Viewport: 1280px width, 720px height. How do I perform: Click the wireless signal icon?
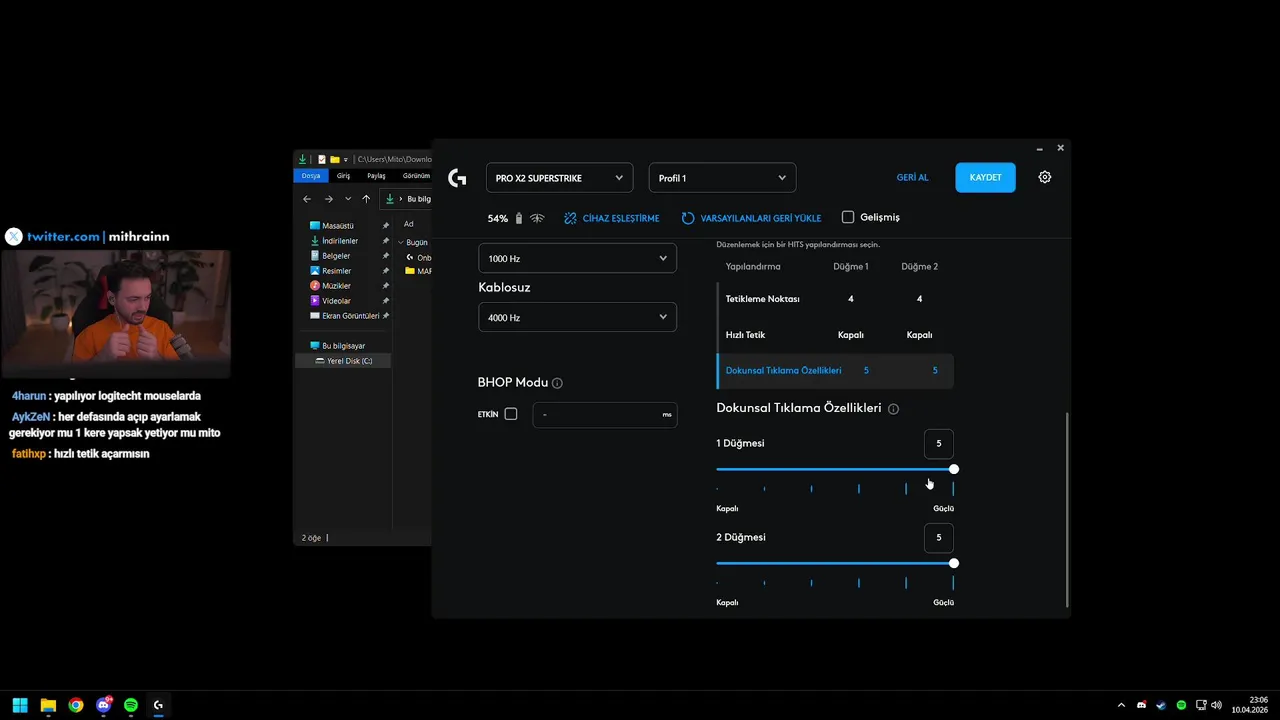click(537, 218)
